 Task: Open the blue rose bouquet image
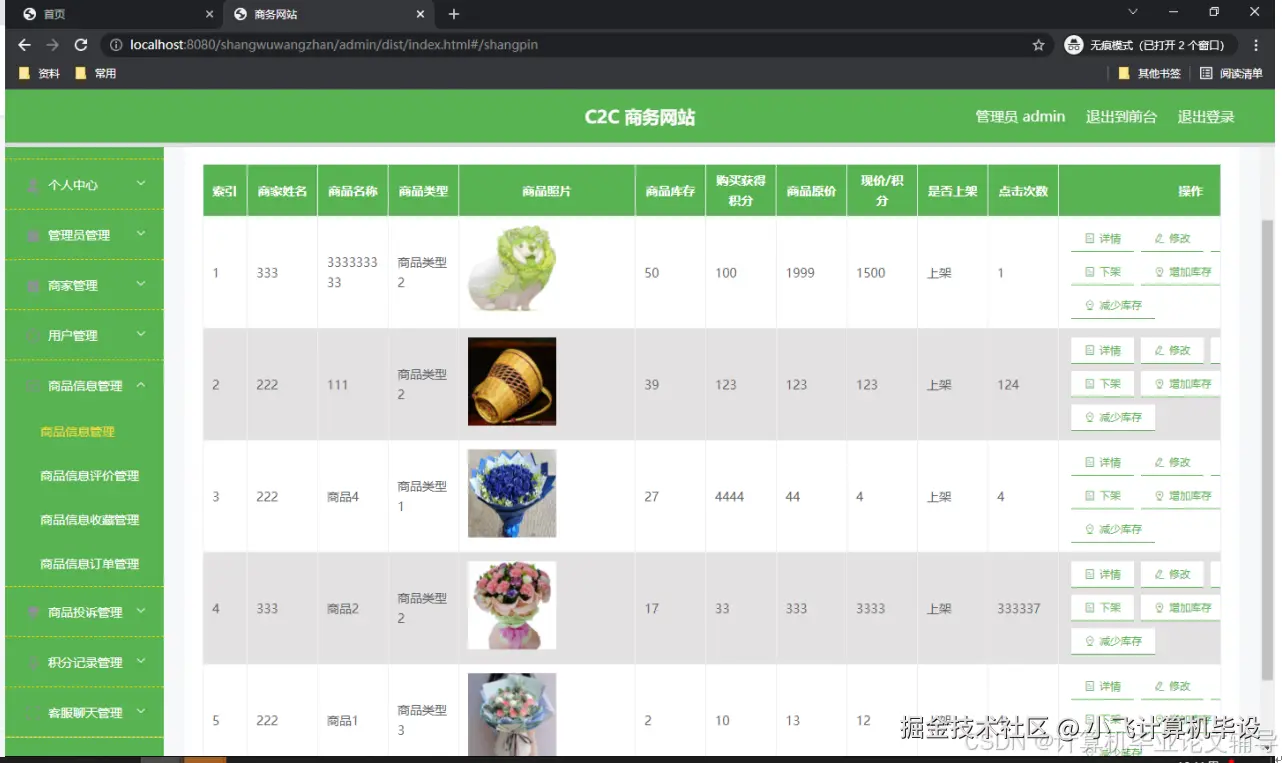tap(512, 494)
